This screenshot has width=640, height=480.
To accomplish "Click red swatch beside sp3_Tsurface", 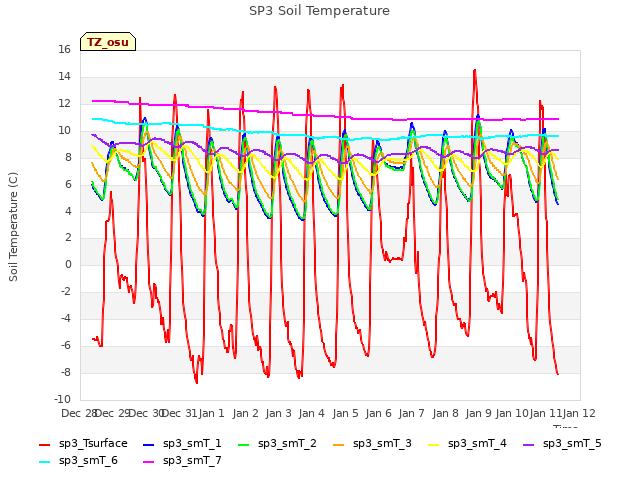I will tap(44, 444).
